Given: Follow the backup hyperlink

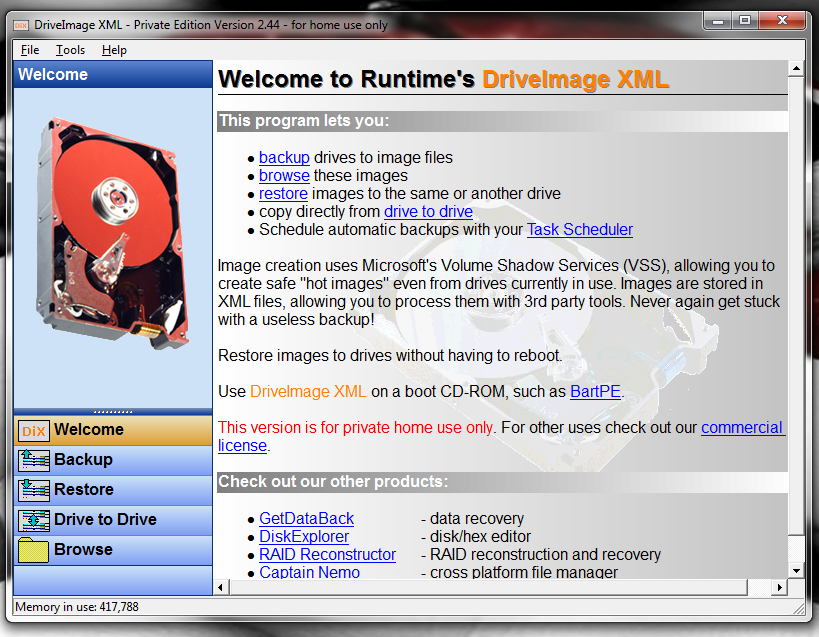Looking at the screenshot, I should 284,158.
